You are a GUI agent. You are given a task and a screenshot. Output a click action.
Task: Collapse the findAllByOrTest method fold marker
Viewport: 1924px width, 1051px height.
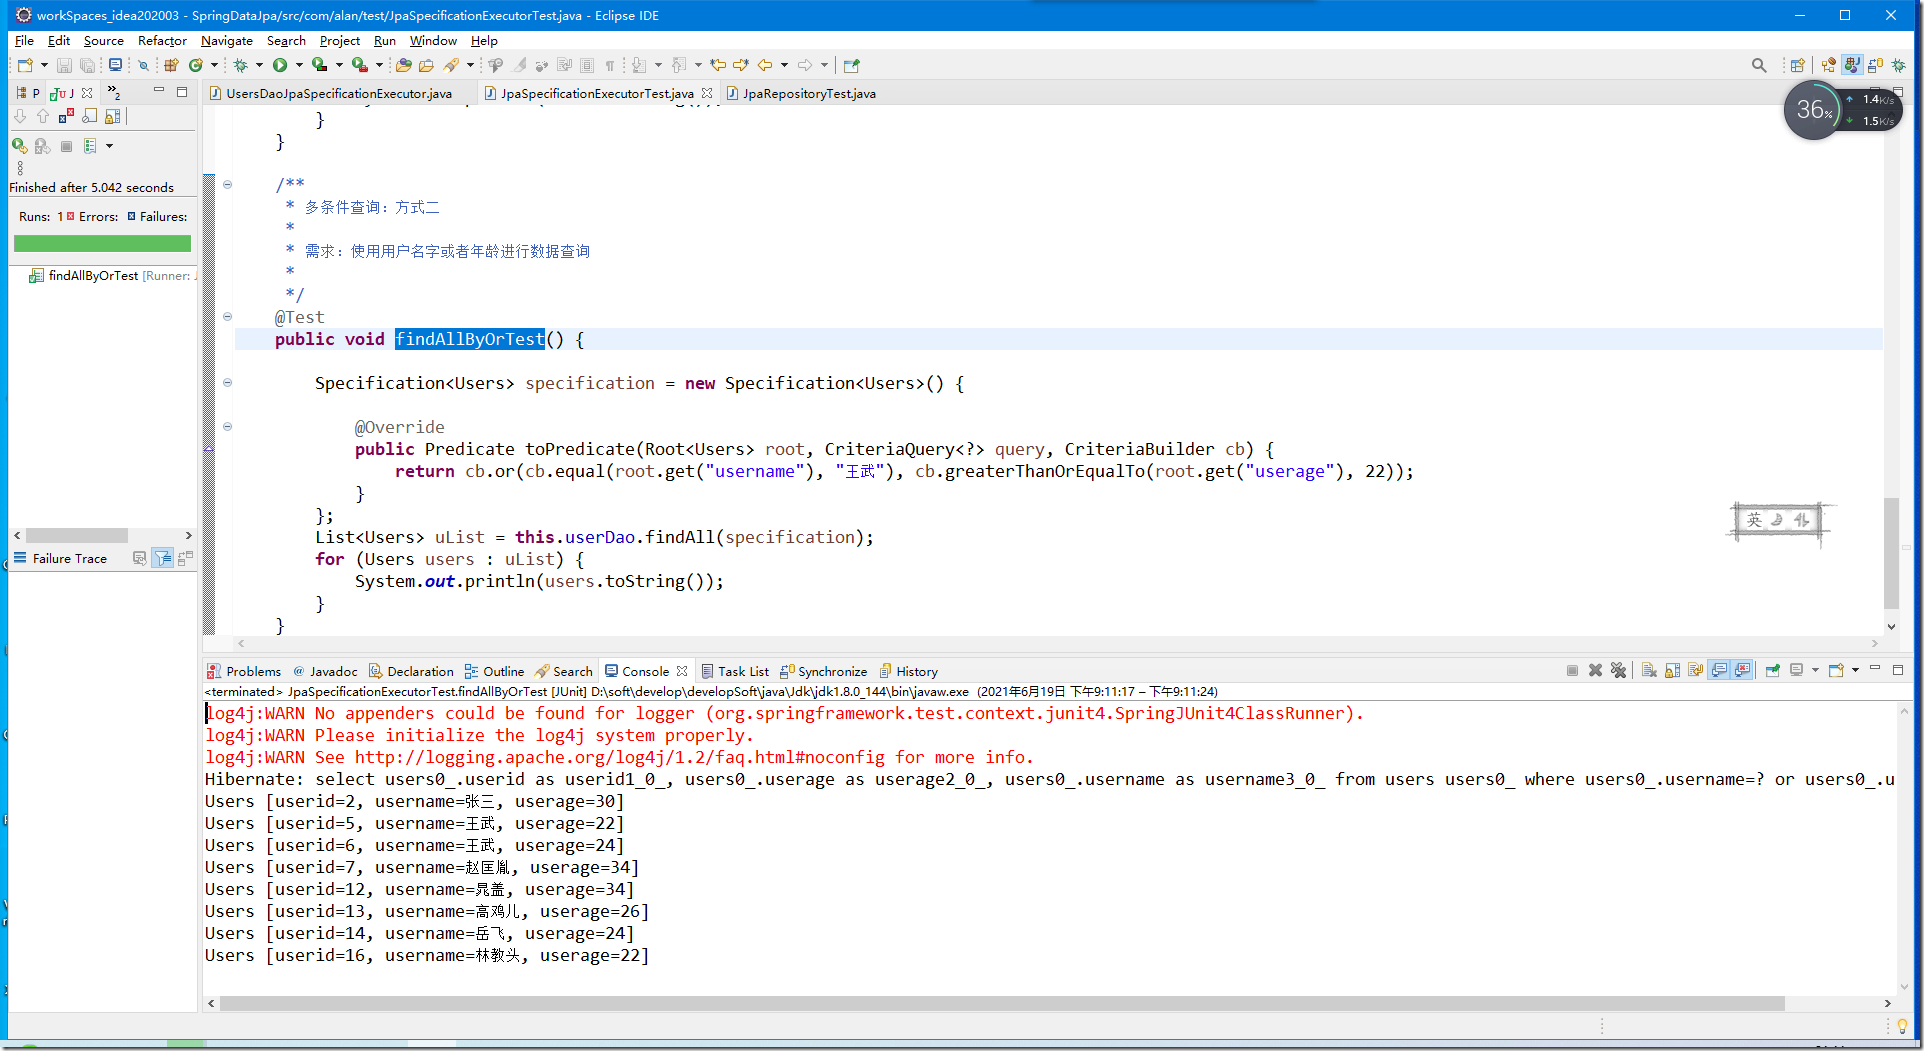(x=227, y=317)
